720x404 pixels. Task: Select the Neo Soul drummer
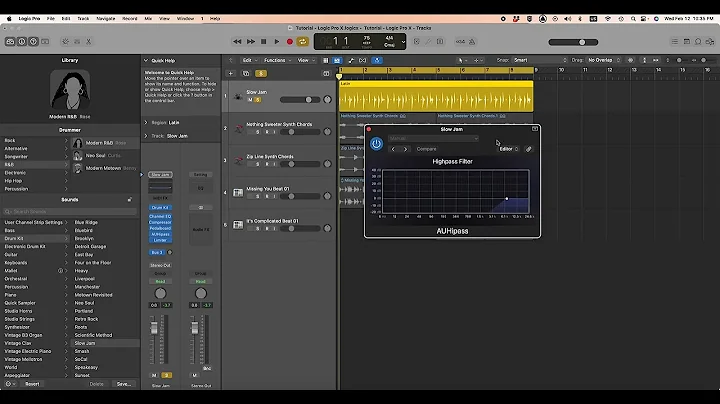tap(105, 156)
